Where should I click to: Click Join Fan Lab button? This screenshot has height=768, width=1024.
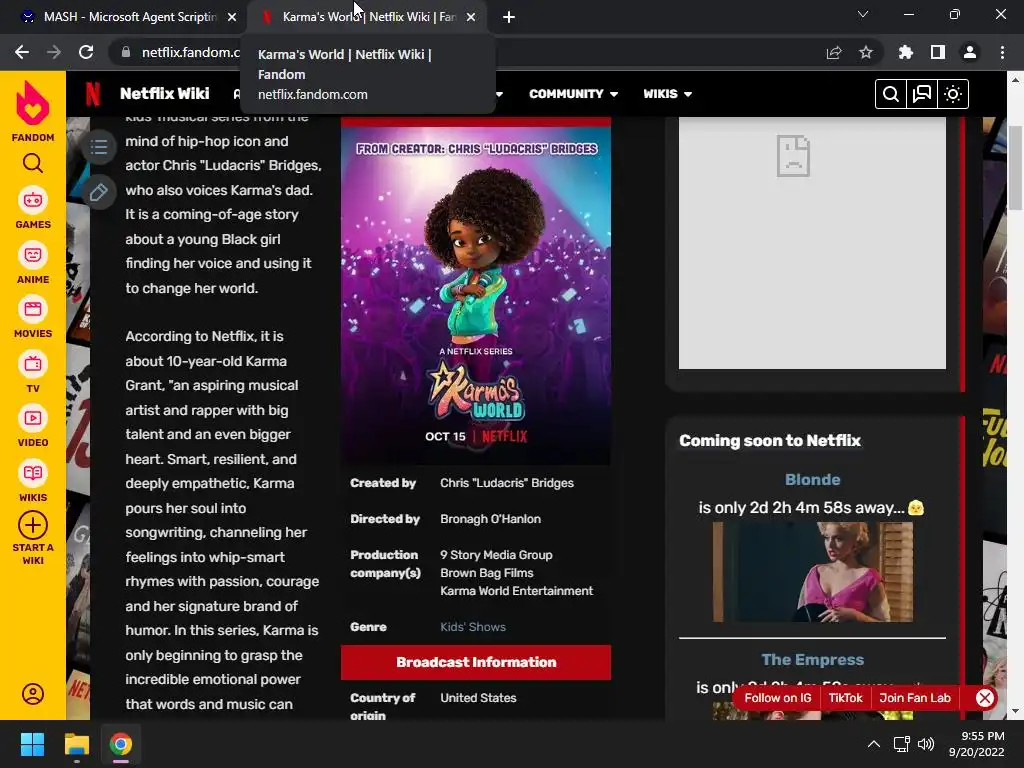[915, 698]
